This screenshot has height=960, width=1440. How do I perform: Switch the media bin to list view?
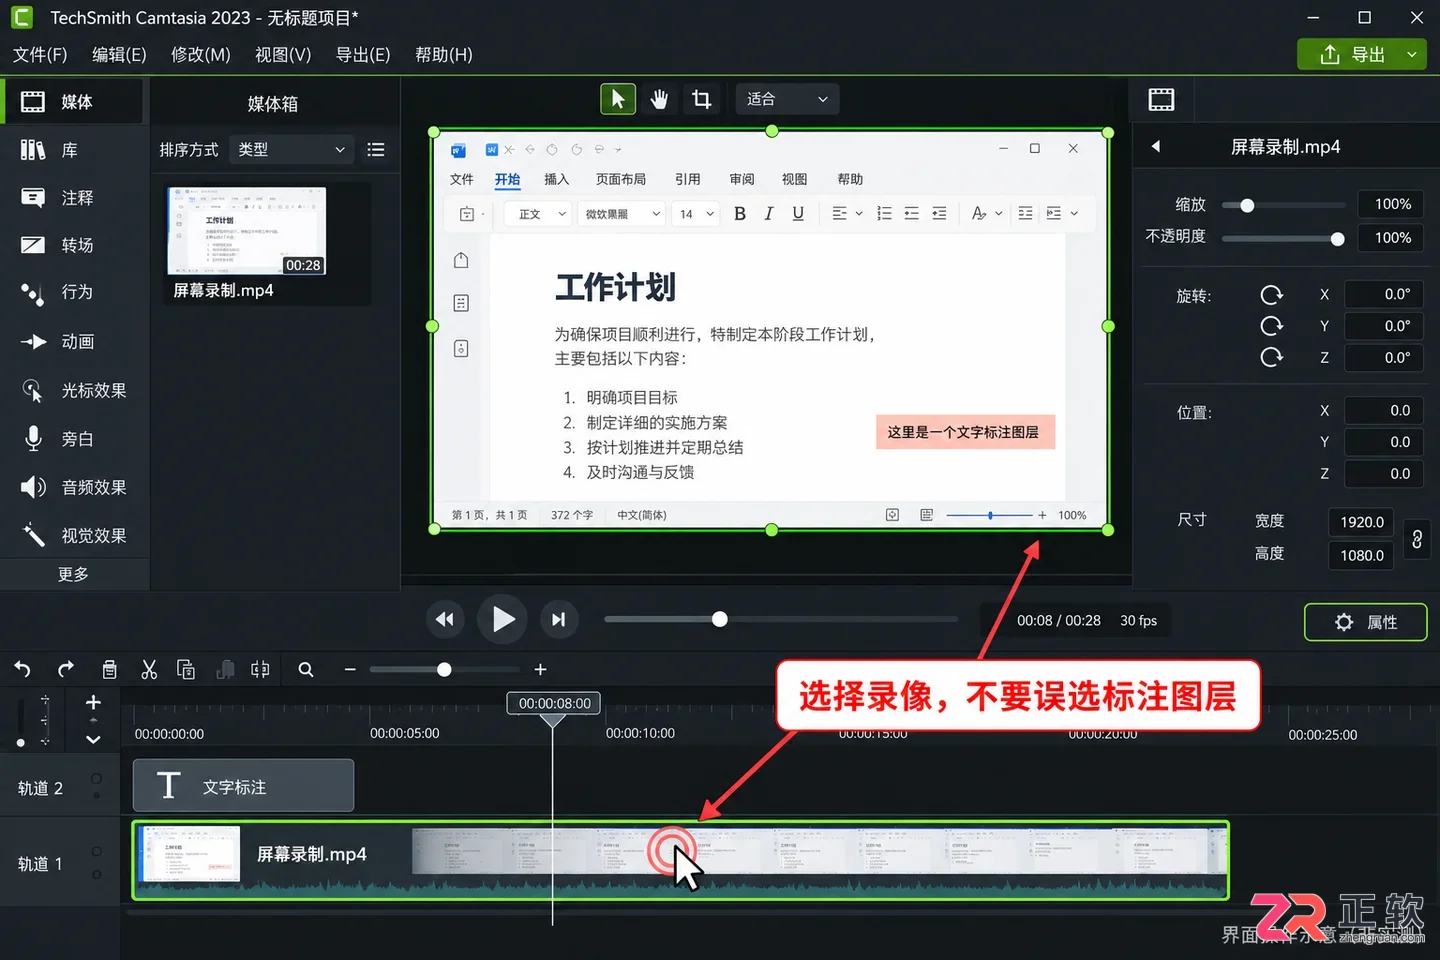click(x=376, y=149)
